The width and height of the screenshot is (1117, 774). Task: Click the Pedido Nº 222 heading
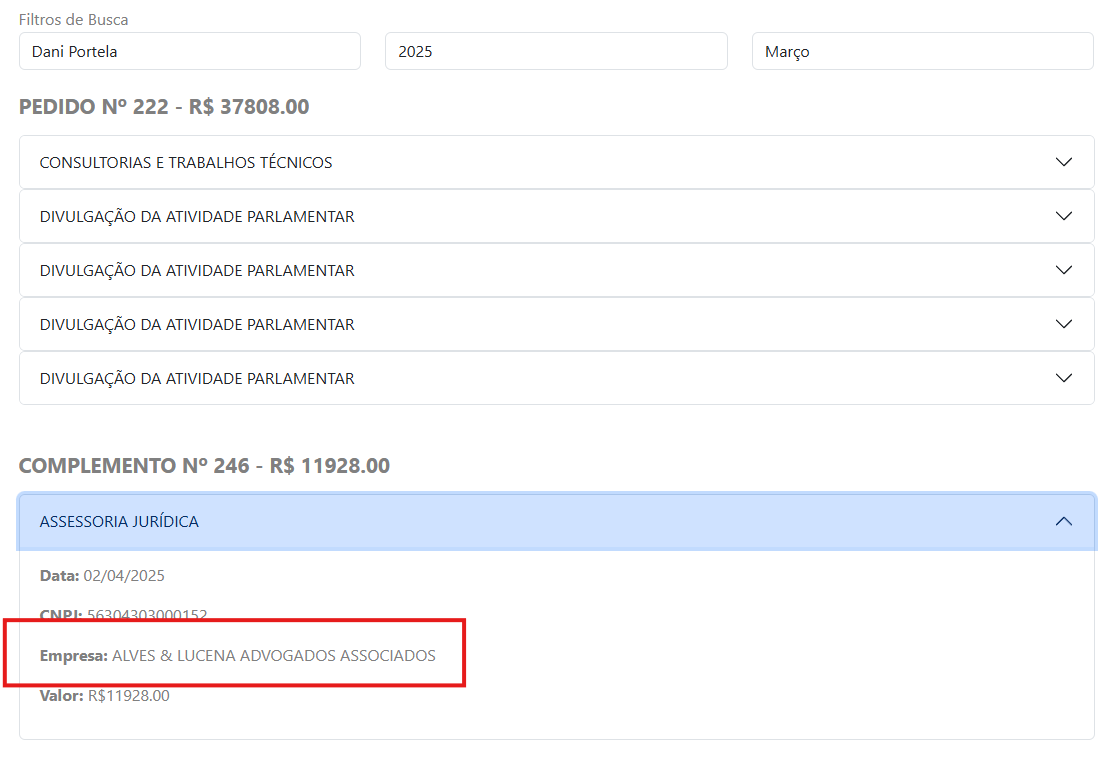tap(164, 106)
